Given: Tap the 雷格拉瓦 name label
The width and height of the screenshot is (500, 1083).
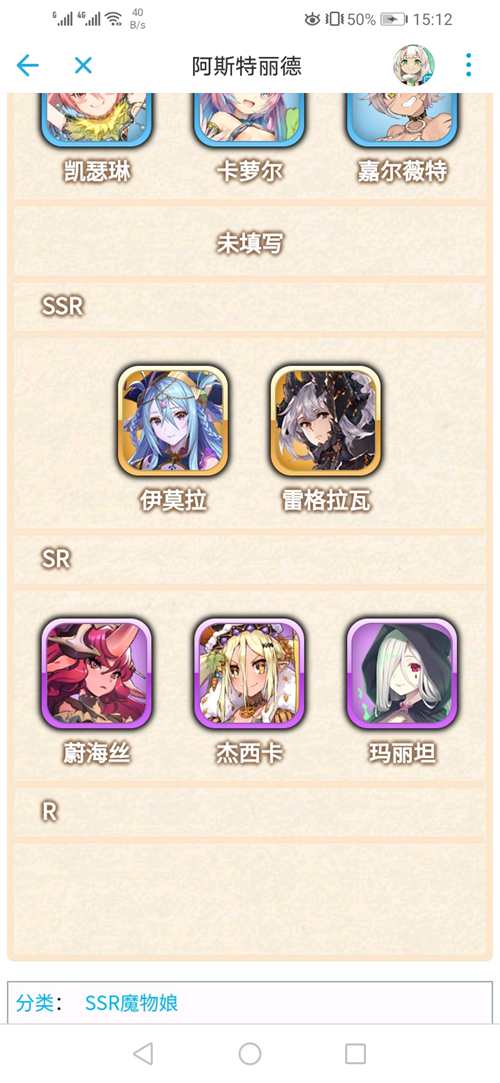Looking at the screenshot, I should coord(325,501).
